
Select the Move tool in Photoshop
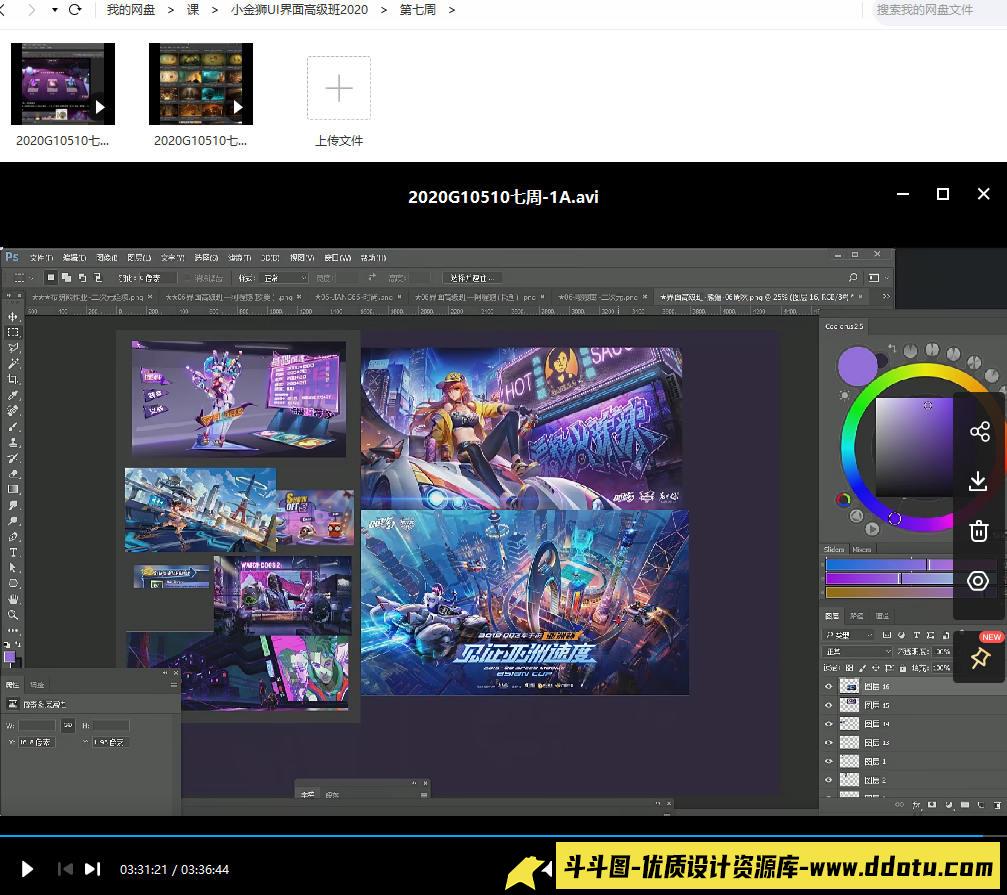[x=13, y=317]
